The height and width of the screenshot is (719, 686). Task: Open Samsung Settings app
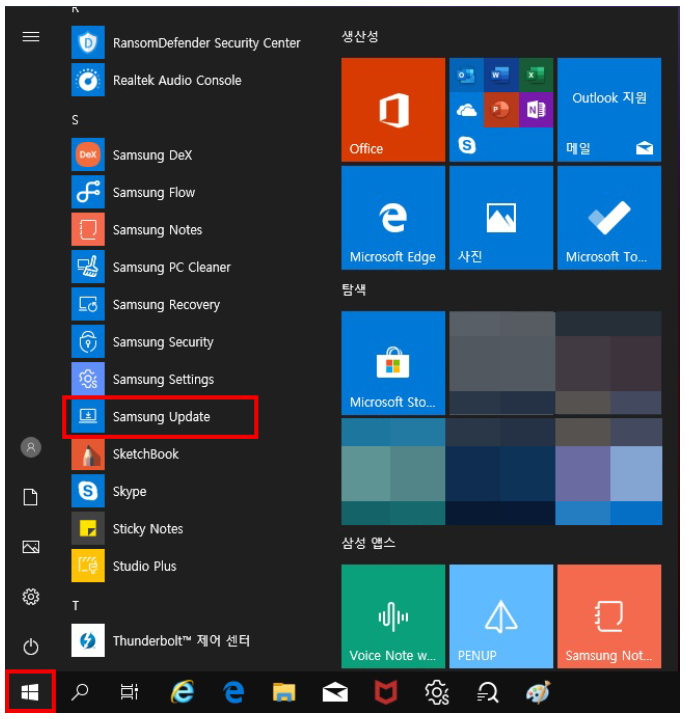pyautogui.click(x=143, y=379)
